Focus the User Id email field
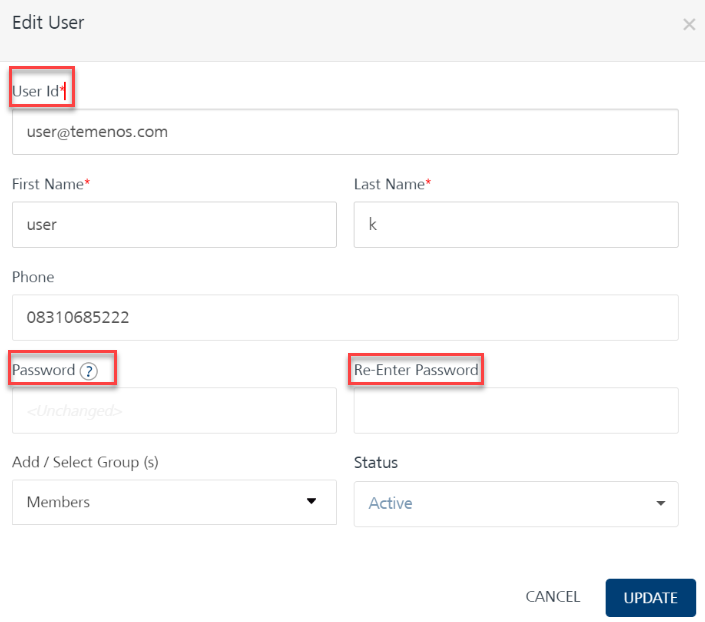The image size is (705, 622). click(x=345, y=132)
